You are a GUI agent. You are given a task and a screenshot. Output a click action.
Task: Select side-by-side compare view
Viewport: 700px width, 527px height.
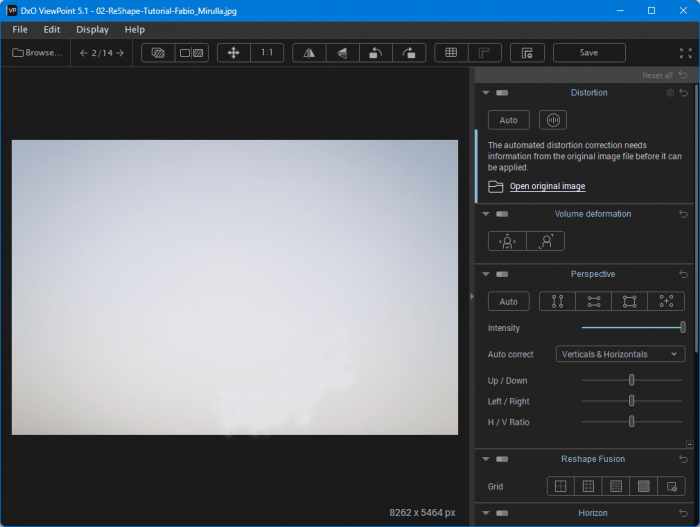192,53
